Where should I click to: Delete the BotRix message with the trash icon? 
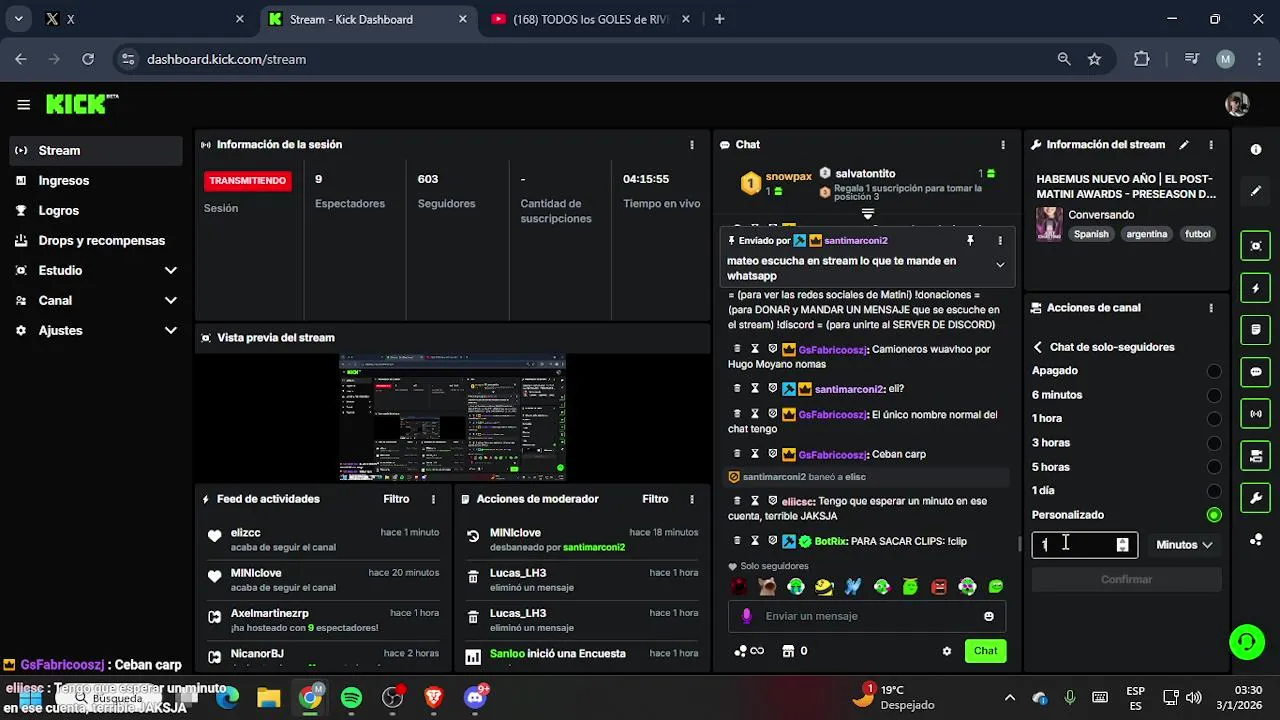coord(738,541)
